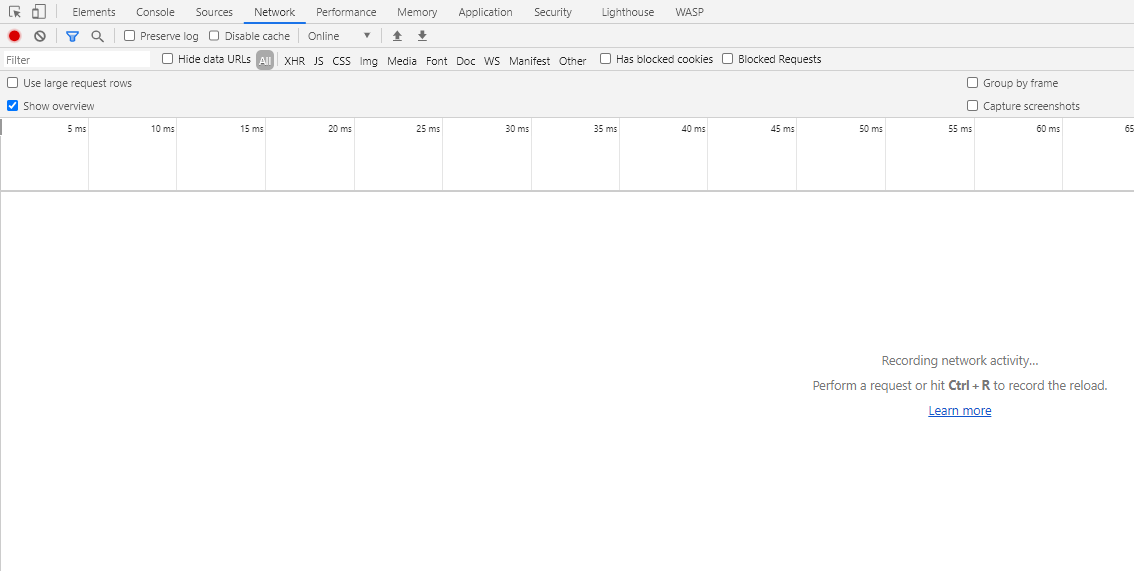
Task: Click the 30 ms mark in overview timeline
Action: [516, 129]
